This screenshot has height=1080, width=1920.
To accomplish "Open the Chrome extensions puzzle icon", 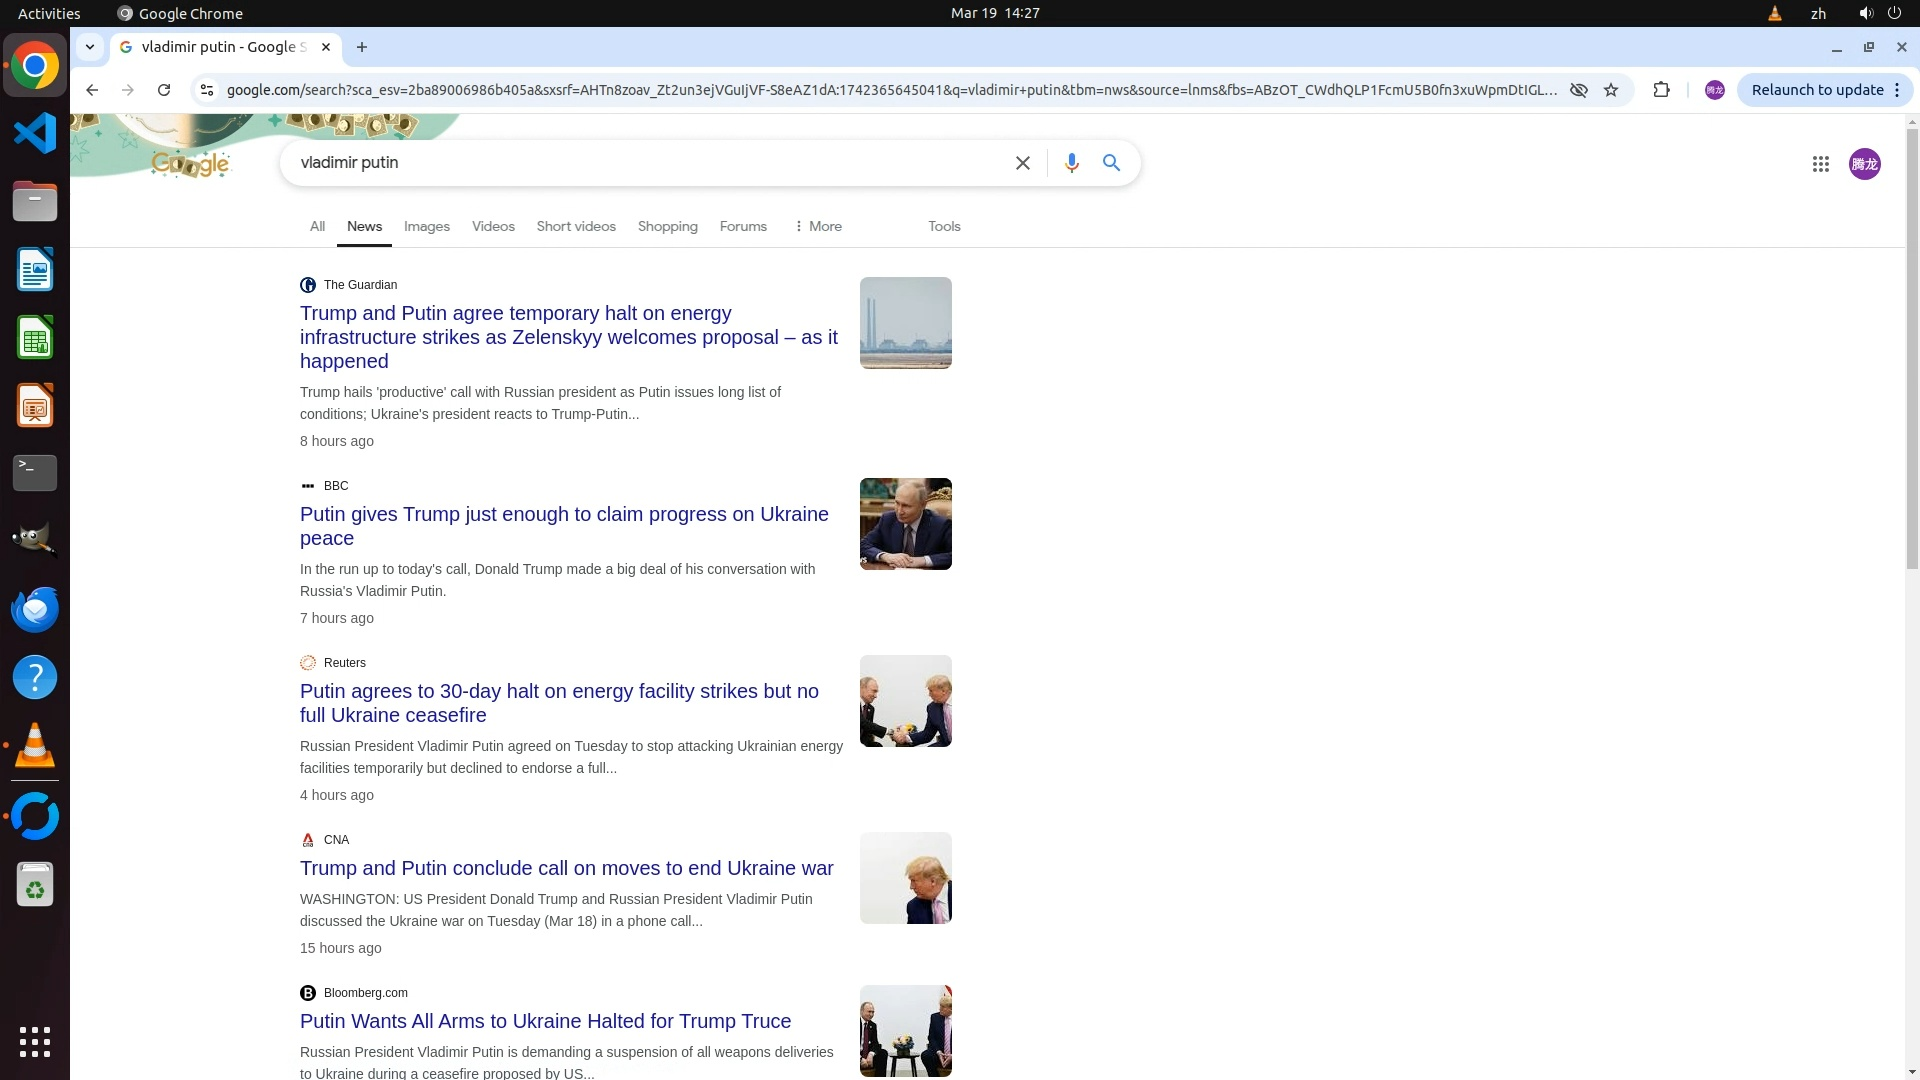I will click(1661, 90).
